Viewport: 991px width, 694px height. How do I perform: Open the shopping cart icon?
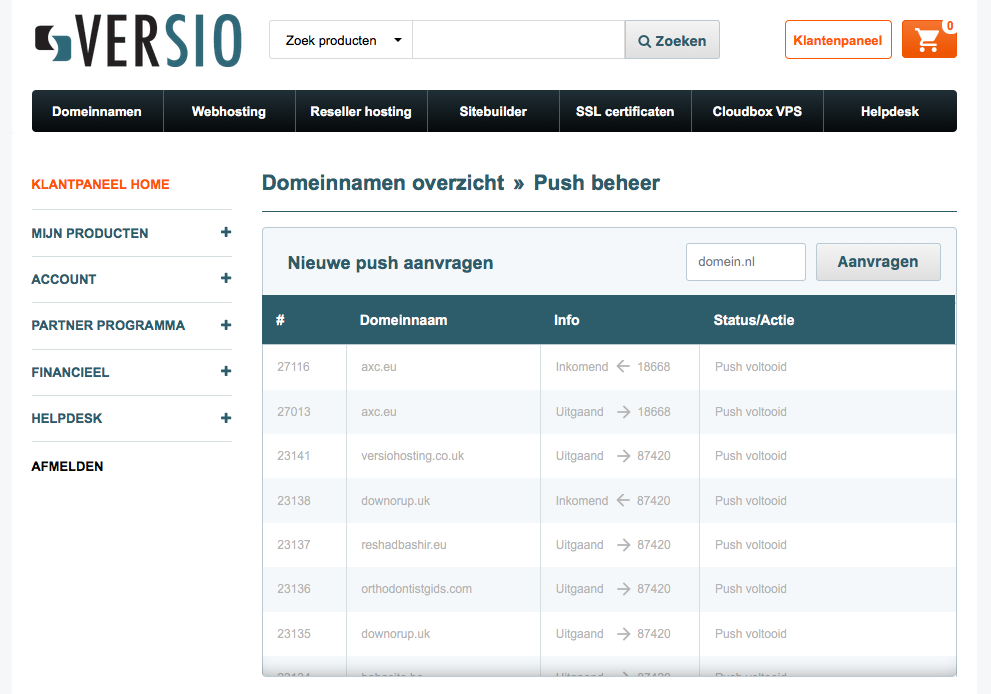pyautogui.click(x=928, y=40)
